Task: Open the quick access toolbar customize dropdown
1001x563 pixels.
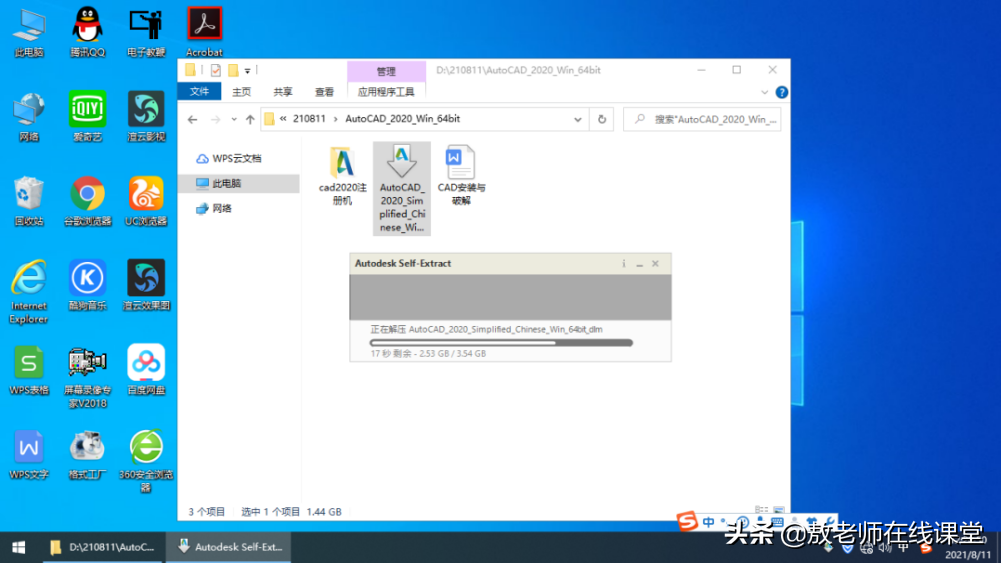Action: coord(248,71)
